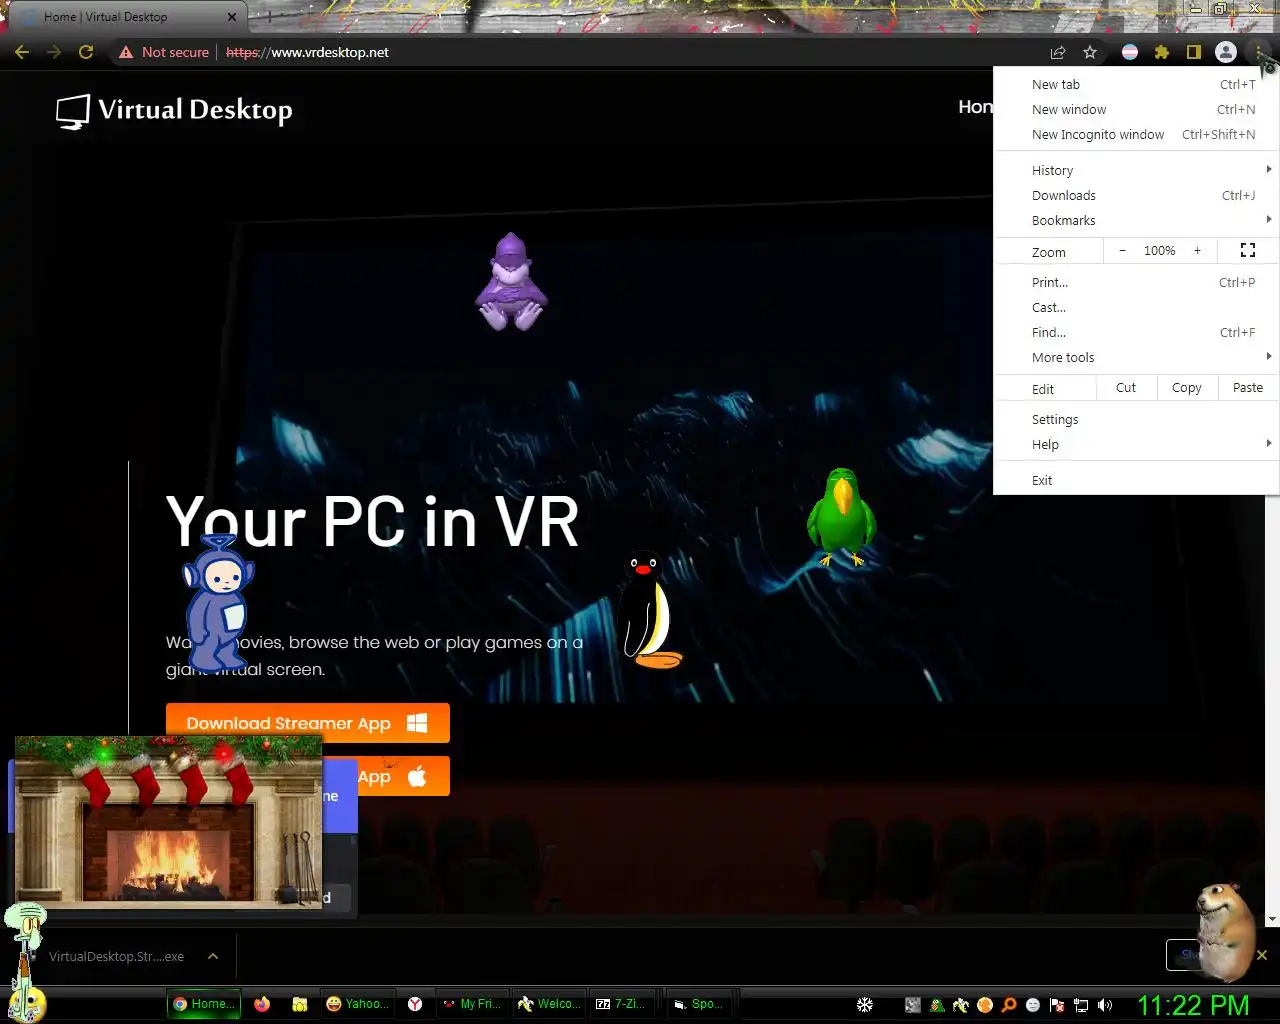Open the Not secure site warning
Viewport: 1280px width, 1024px height.
[x=164, y=52]
